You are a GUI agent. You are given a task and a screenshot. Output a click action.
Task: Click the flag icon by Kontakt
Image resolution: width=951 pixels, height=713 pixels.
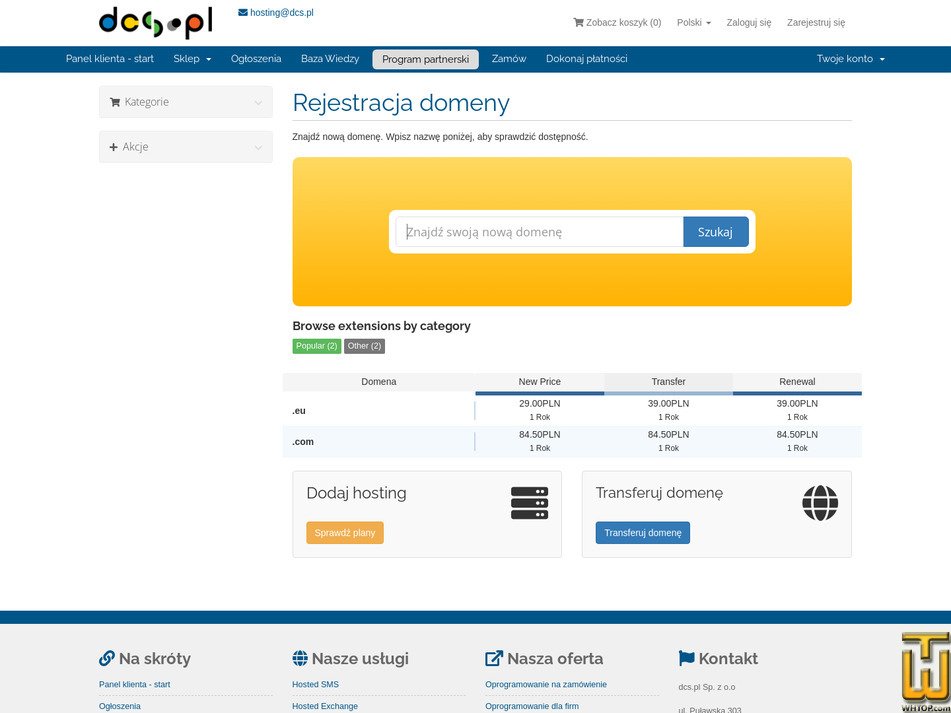(x=687, y=658)
